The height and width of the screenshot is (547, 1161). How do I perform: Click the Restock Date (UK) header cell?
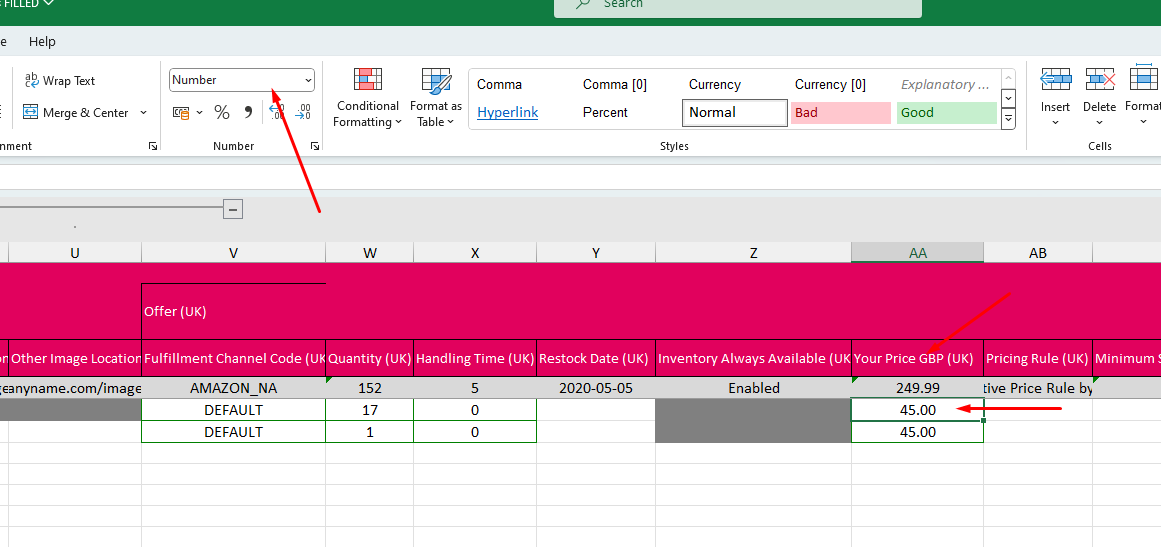tap(596, 358)
